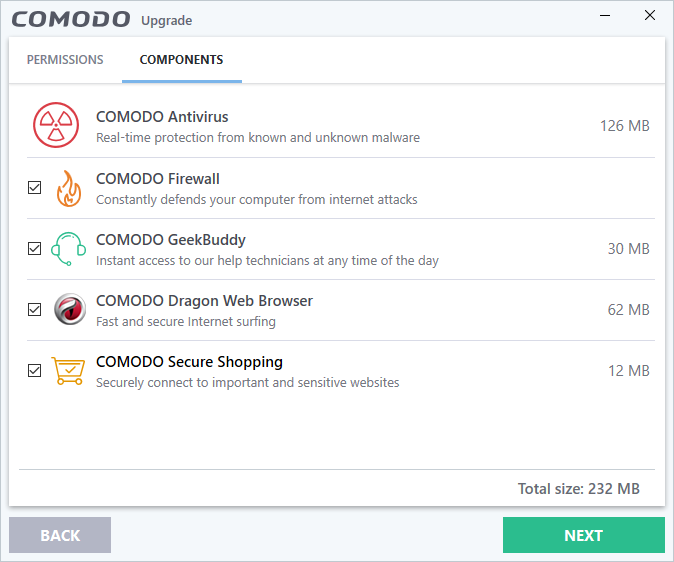The height and width of the screenshot is (562, 674).
Task: Click the COMODO Antivirus biohazard icon
Action: tap(56, 126)
